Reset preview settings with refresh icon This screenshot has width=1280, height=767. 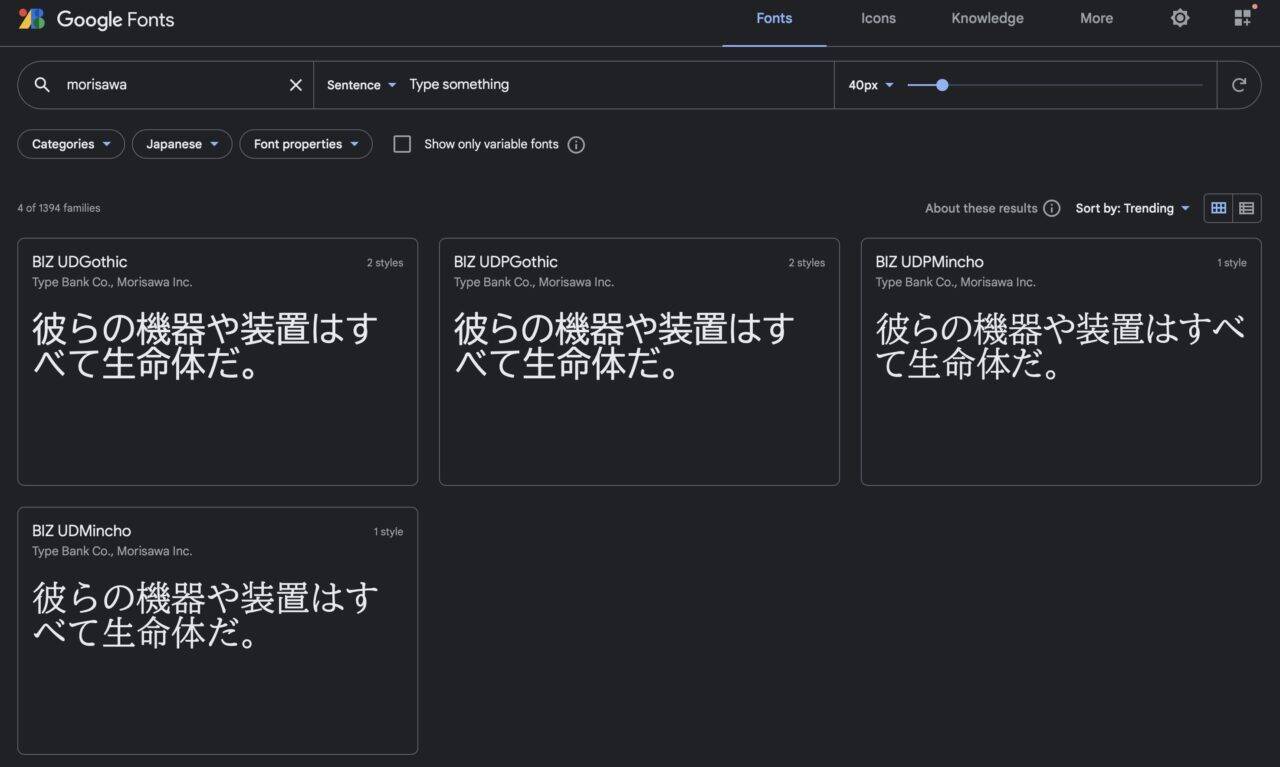click(1239, 85)
